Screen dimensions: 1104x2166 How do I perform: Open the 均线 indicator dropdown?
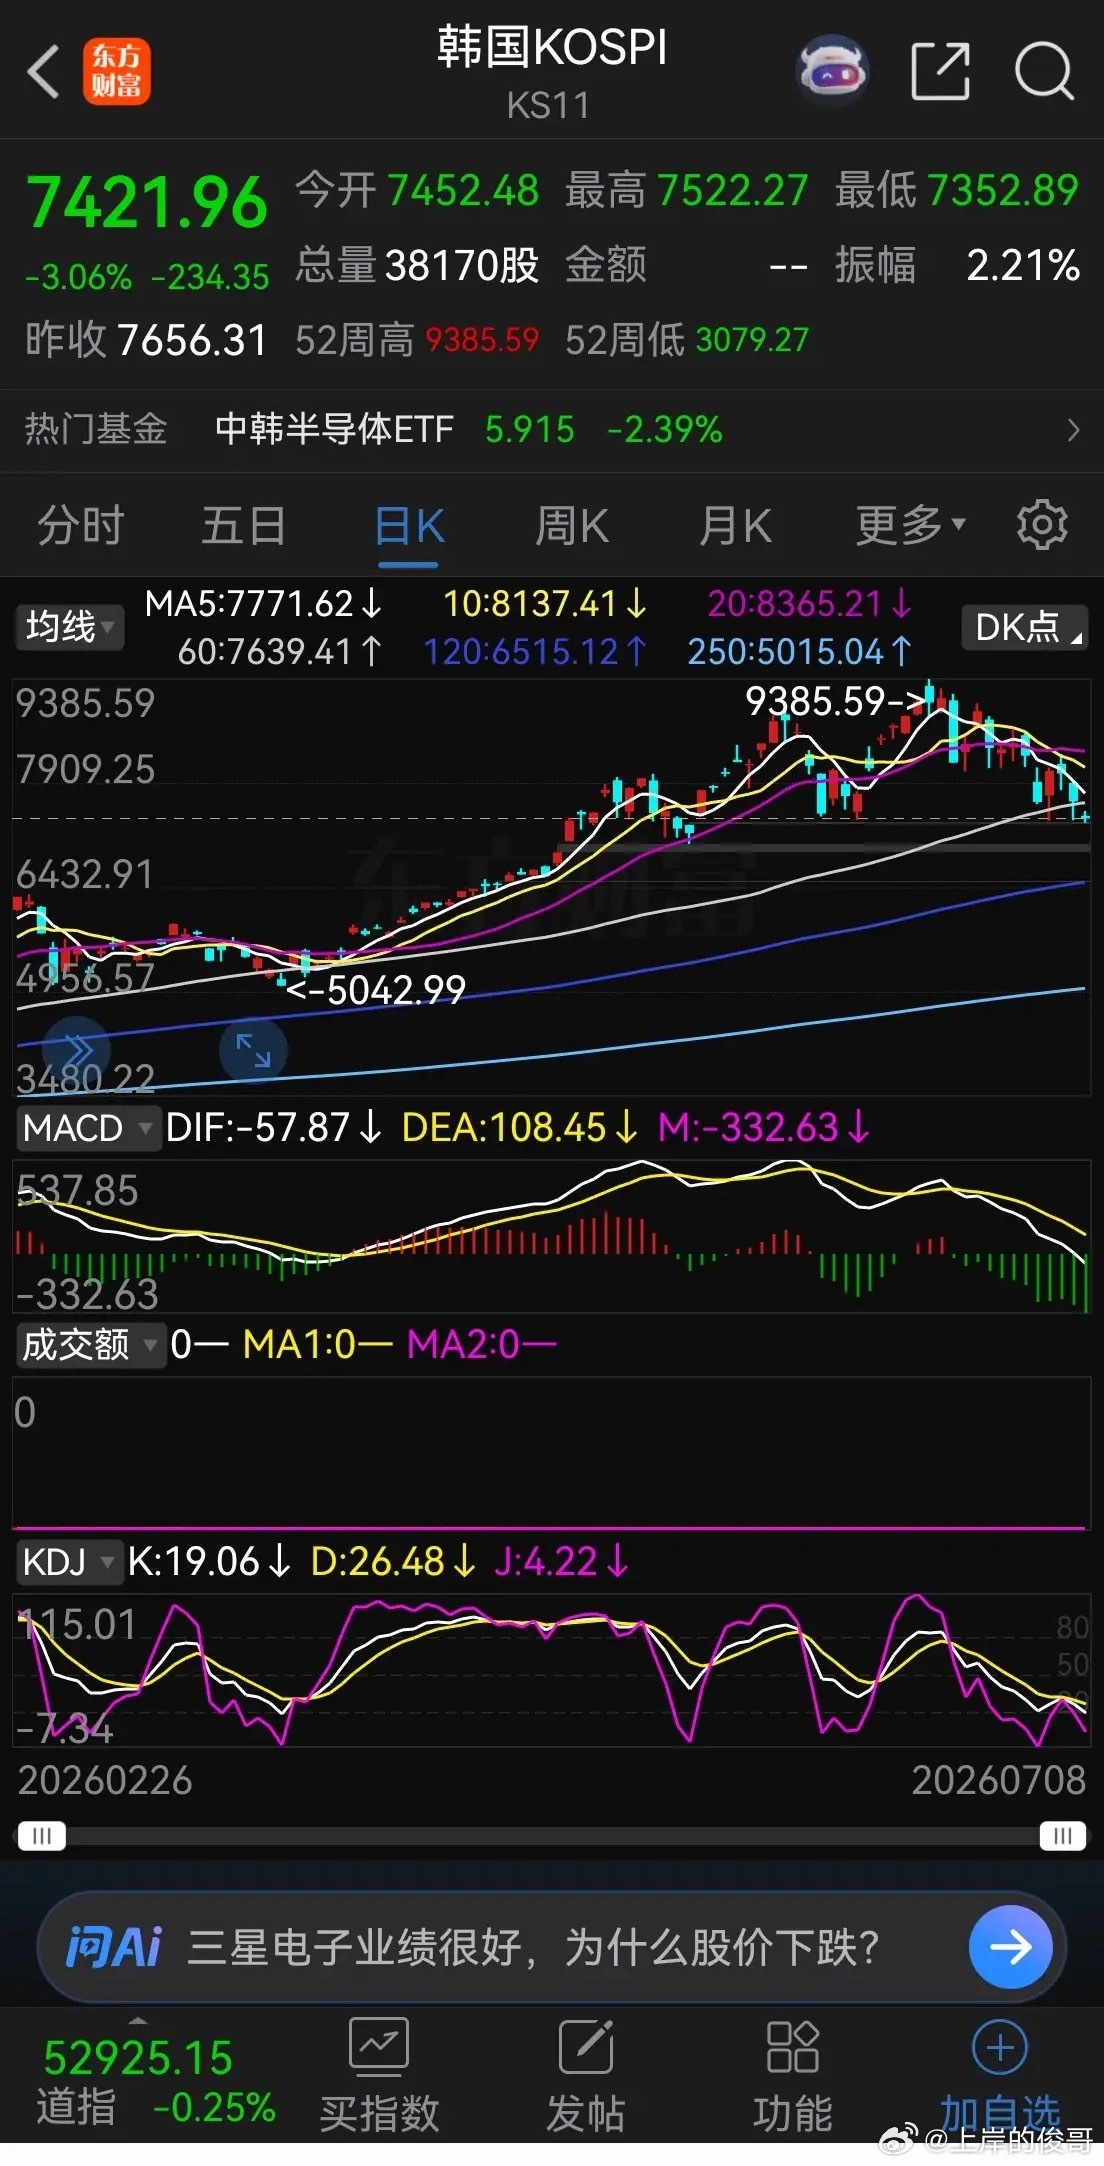pos(69,627)
